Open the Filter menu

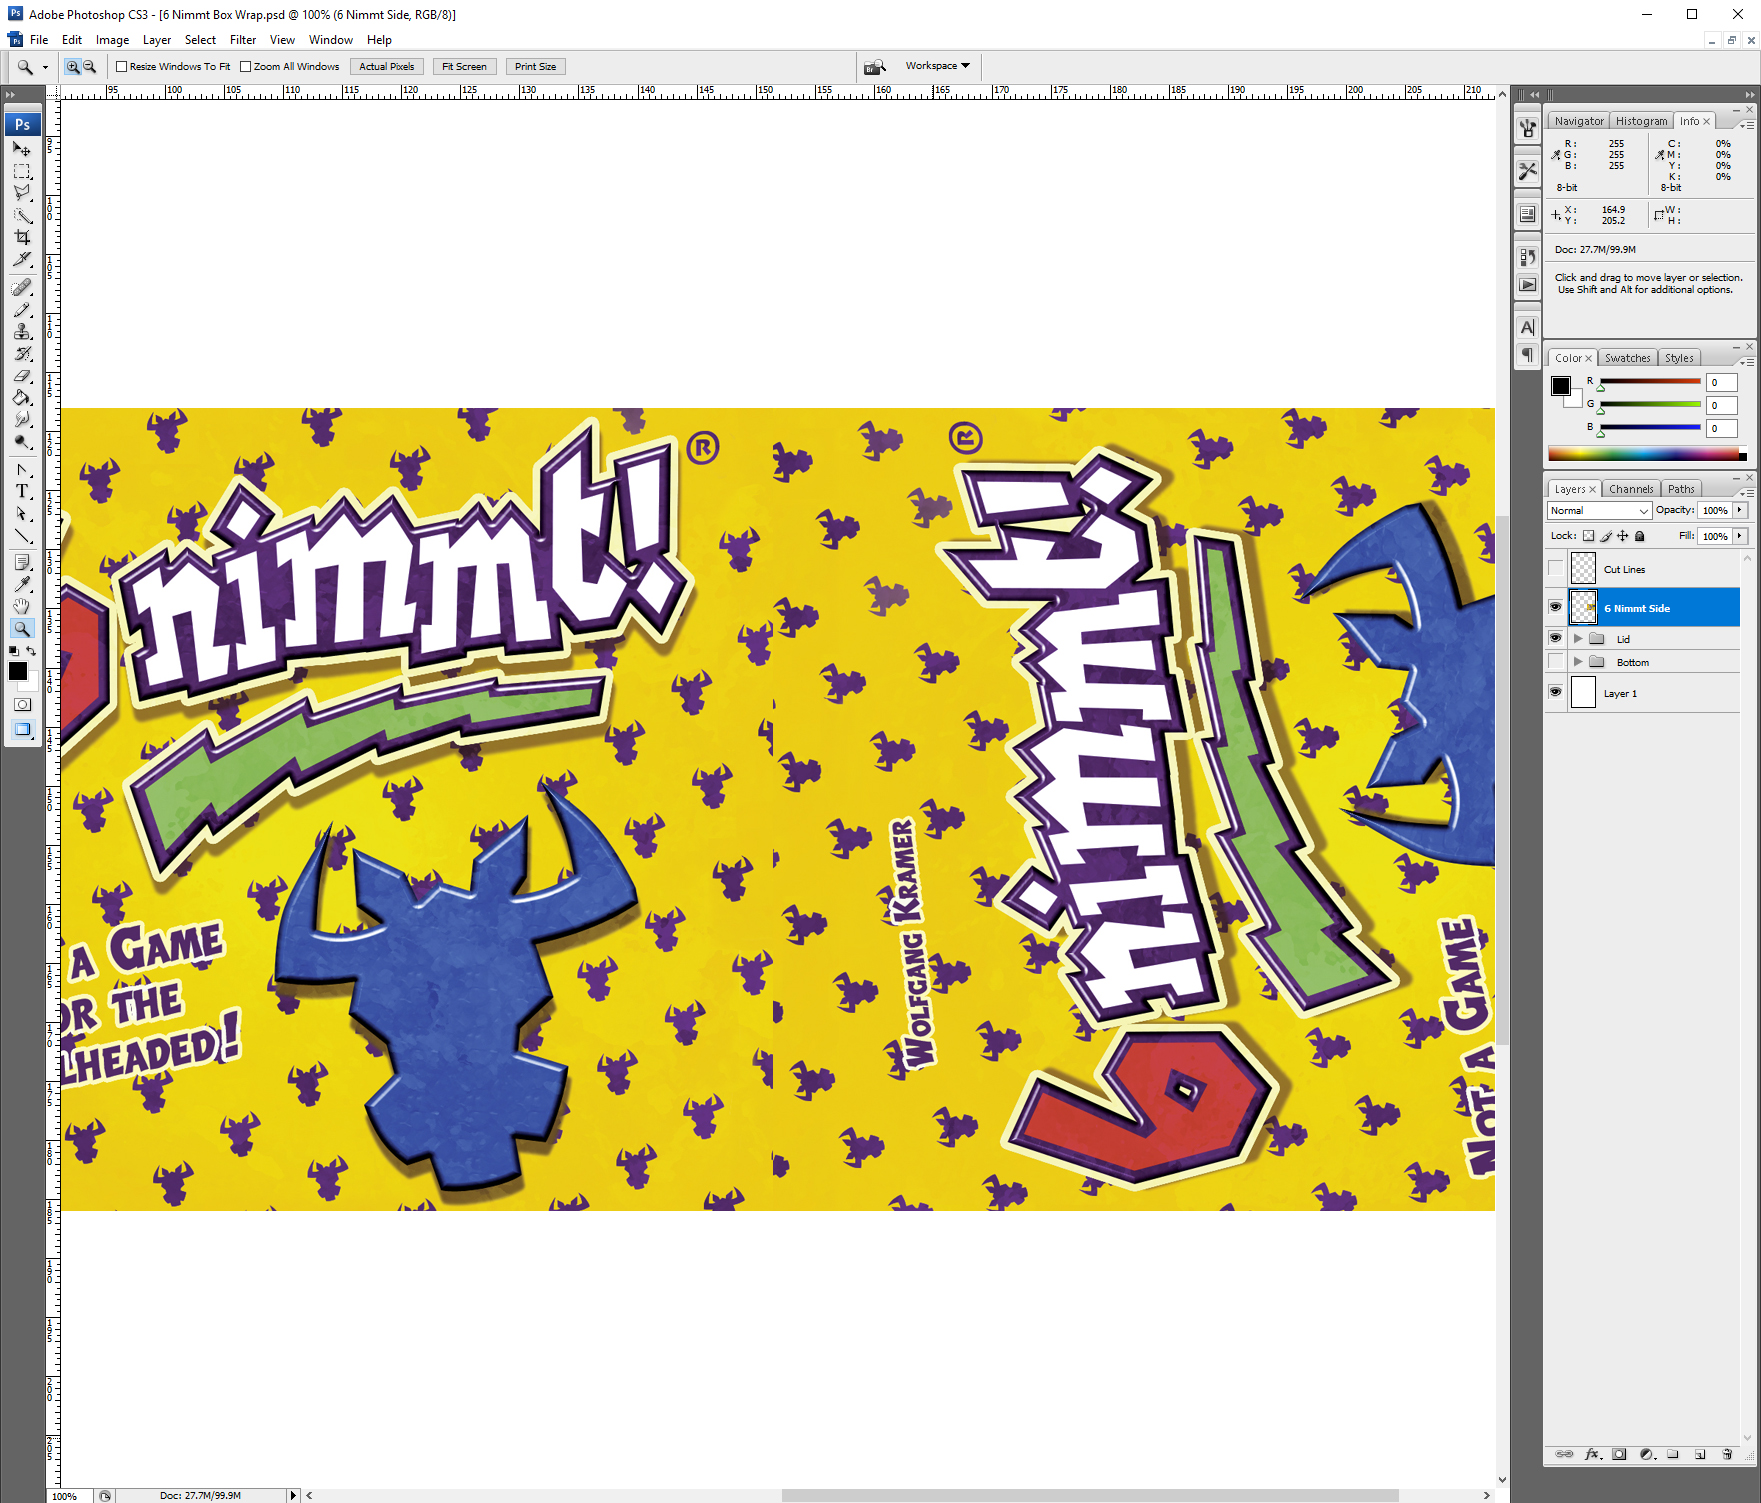coord(243,39)
